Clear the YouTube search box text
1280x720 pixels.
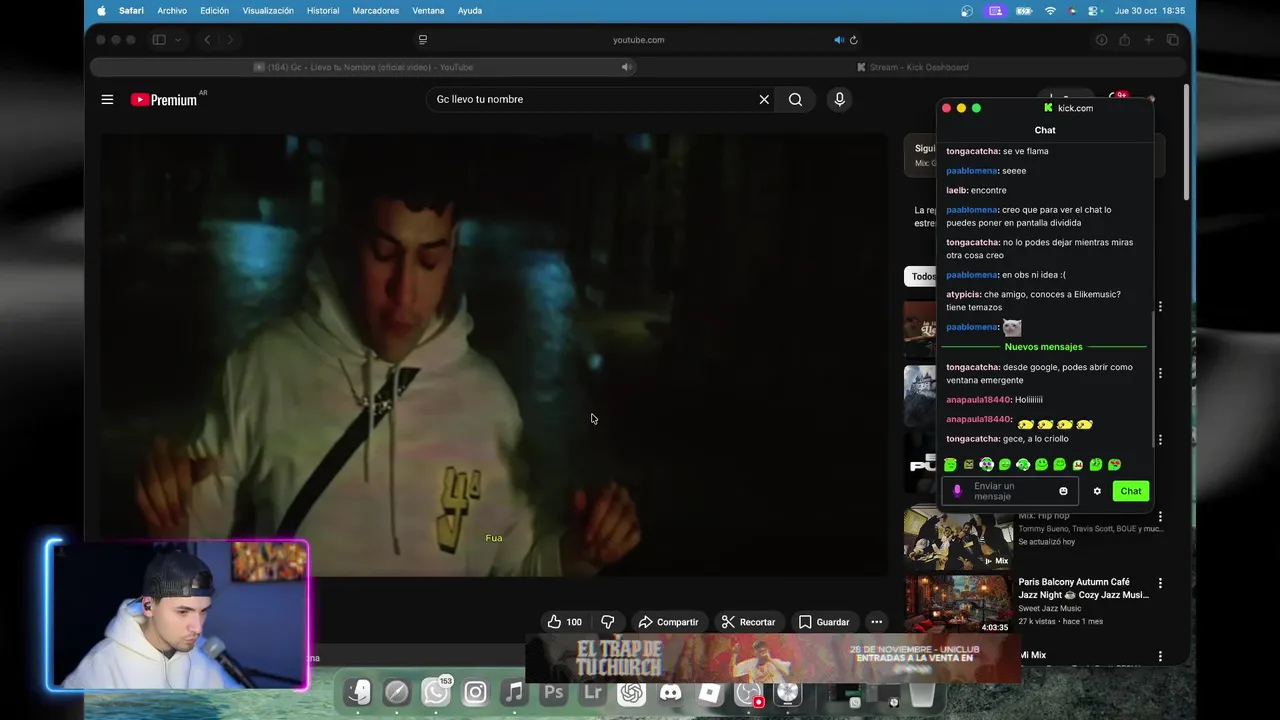click(x=764, y=99)
